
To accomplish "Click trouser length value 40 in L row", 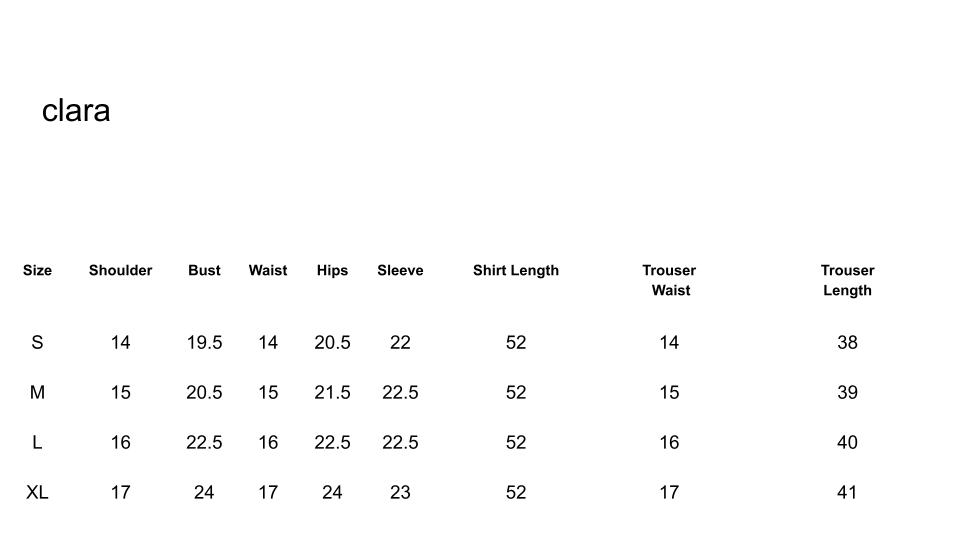I will pyautogui.click(x=847, y=442).
